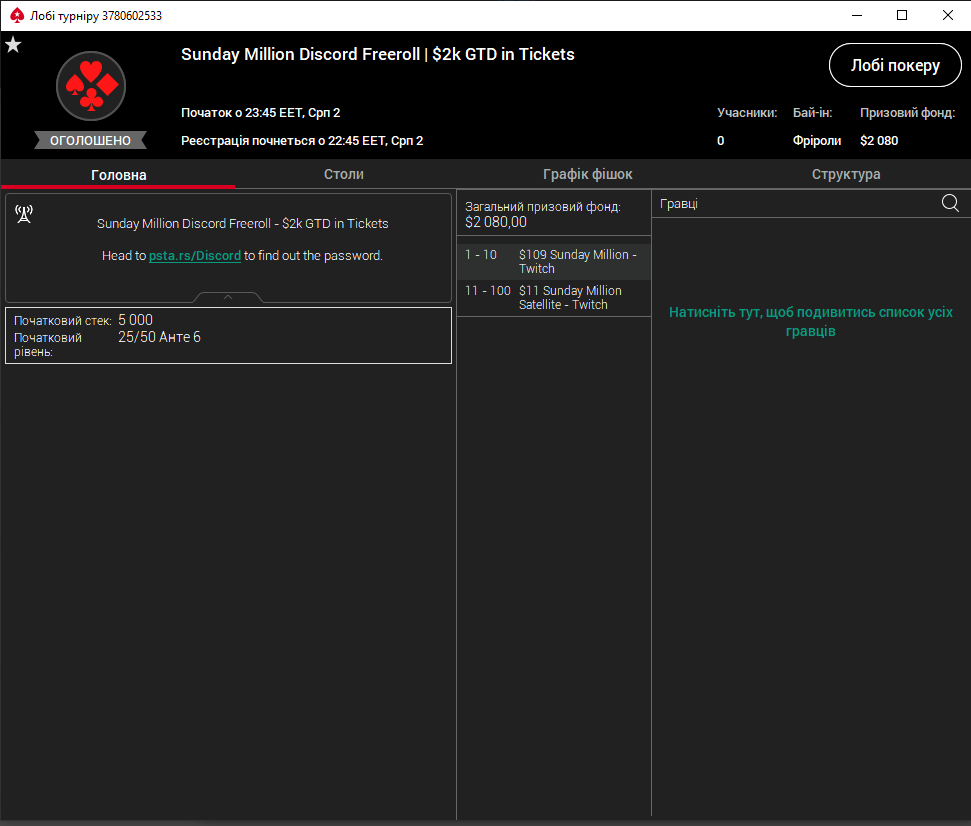The width and height of the screenshot is (971, 826).
Task: Minimize the tournament lobby window
Action: click(x=857, y=15)
